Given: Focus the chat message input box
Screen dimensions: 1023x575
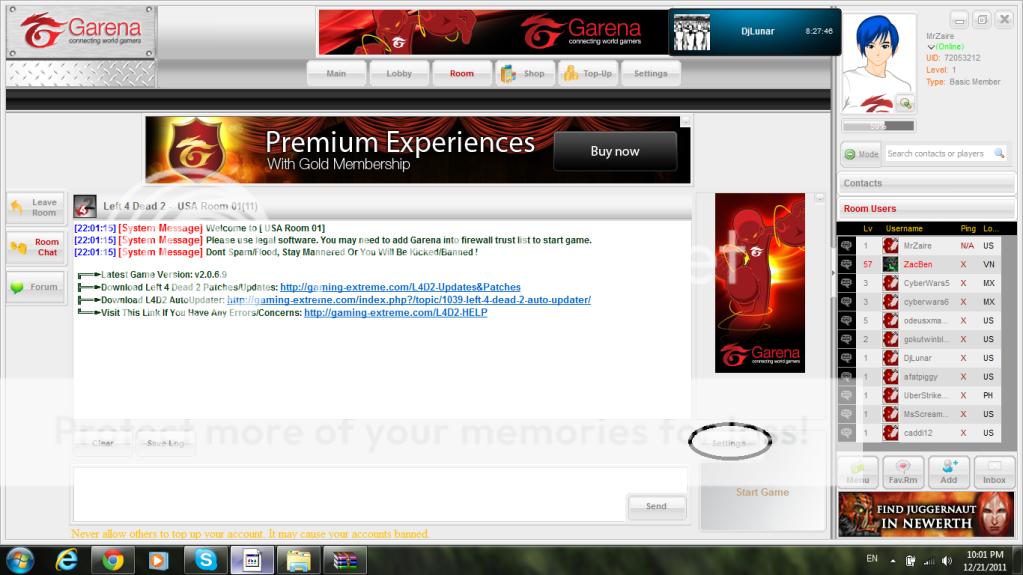Looking at the screenshot, I should 350,494.
